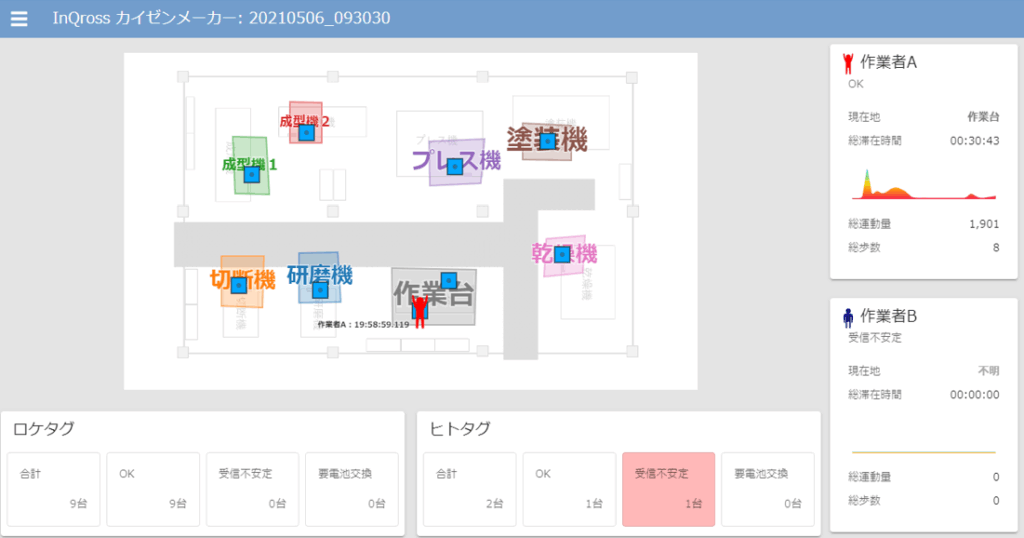Click the 作業者B flat activity line
This screenshot has width=1024, height=538.
pyautogui.click(x=923, y=452)
